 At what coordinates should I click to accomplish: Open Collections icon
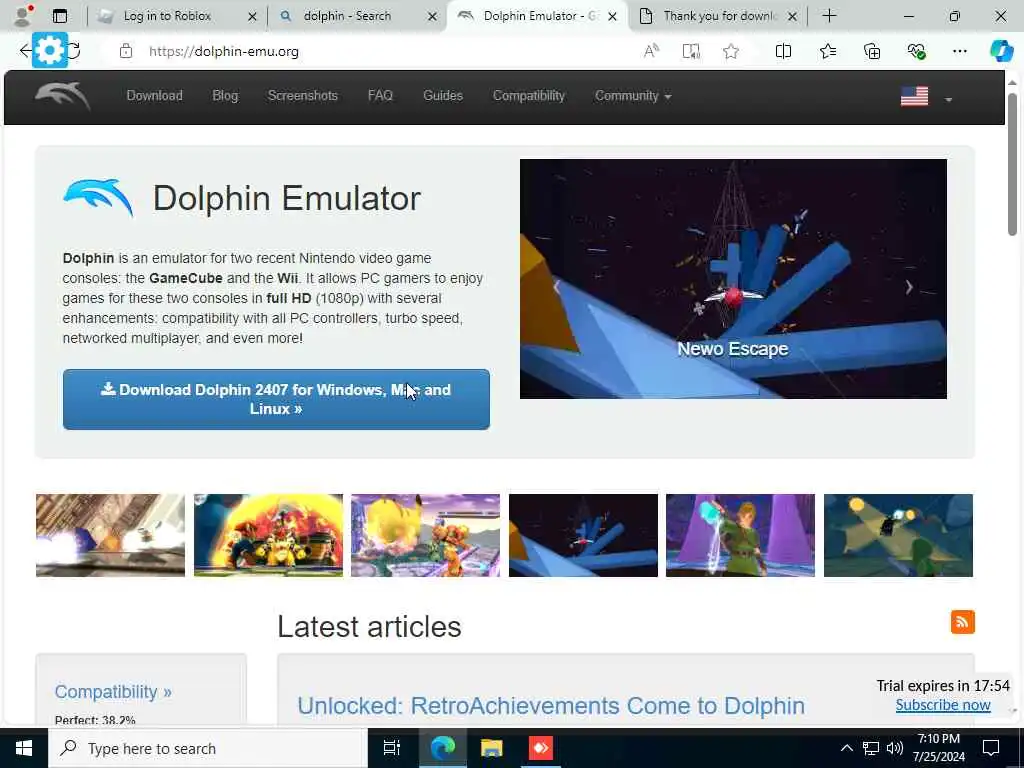click(x=872, y=51)
